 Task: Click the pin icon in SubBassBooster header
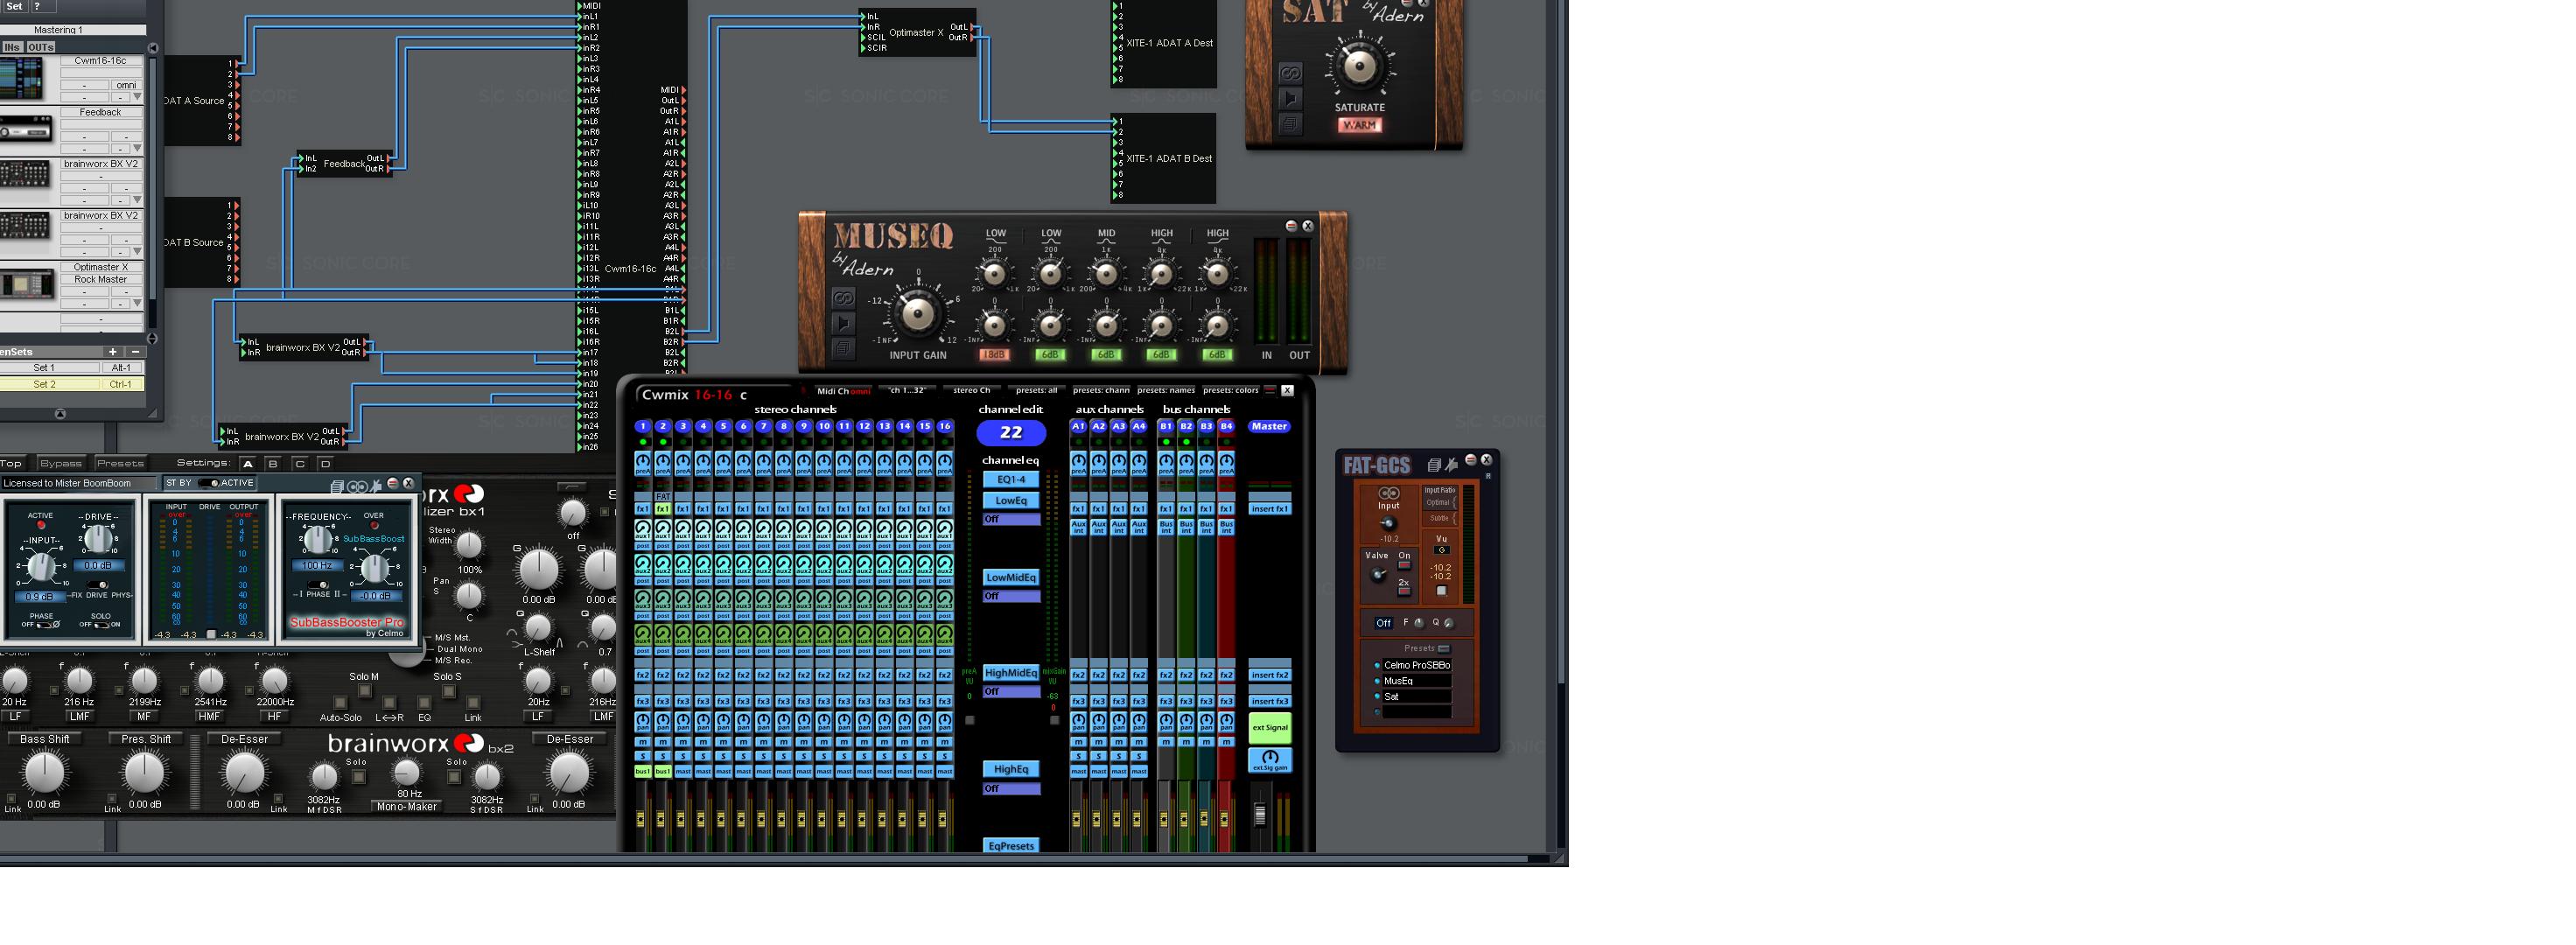click(x=376, y=486)
